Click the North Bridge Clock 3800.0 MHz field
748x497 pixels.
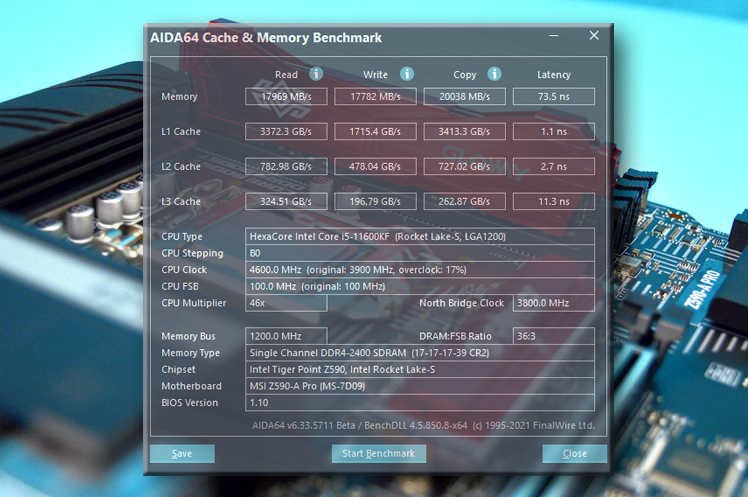554,303
